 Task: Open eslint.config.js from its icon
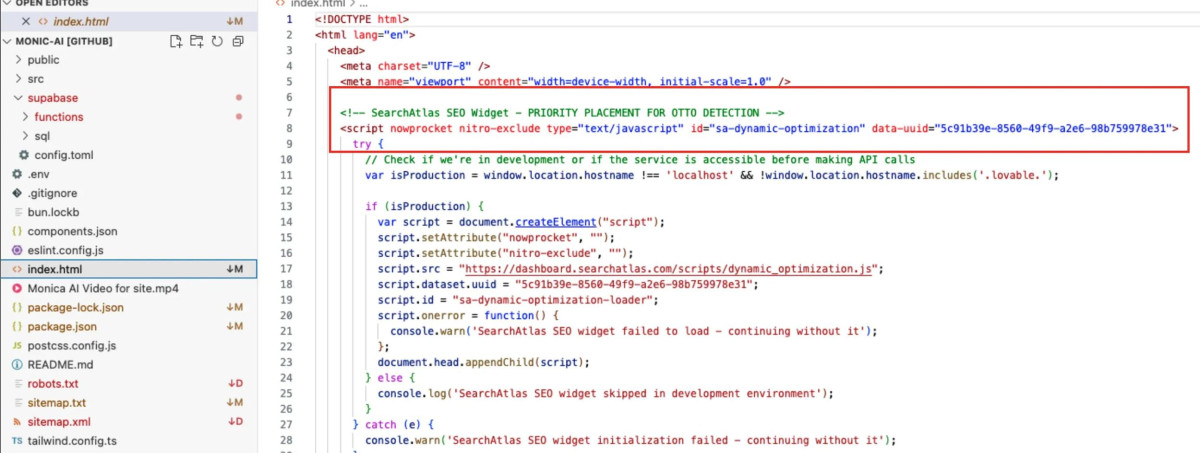point(17,250)
